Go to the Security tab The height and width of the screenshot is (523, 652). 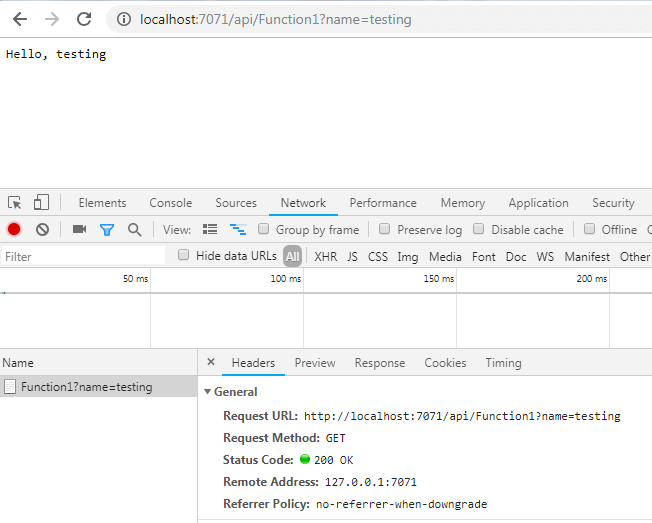(613, 203)
